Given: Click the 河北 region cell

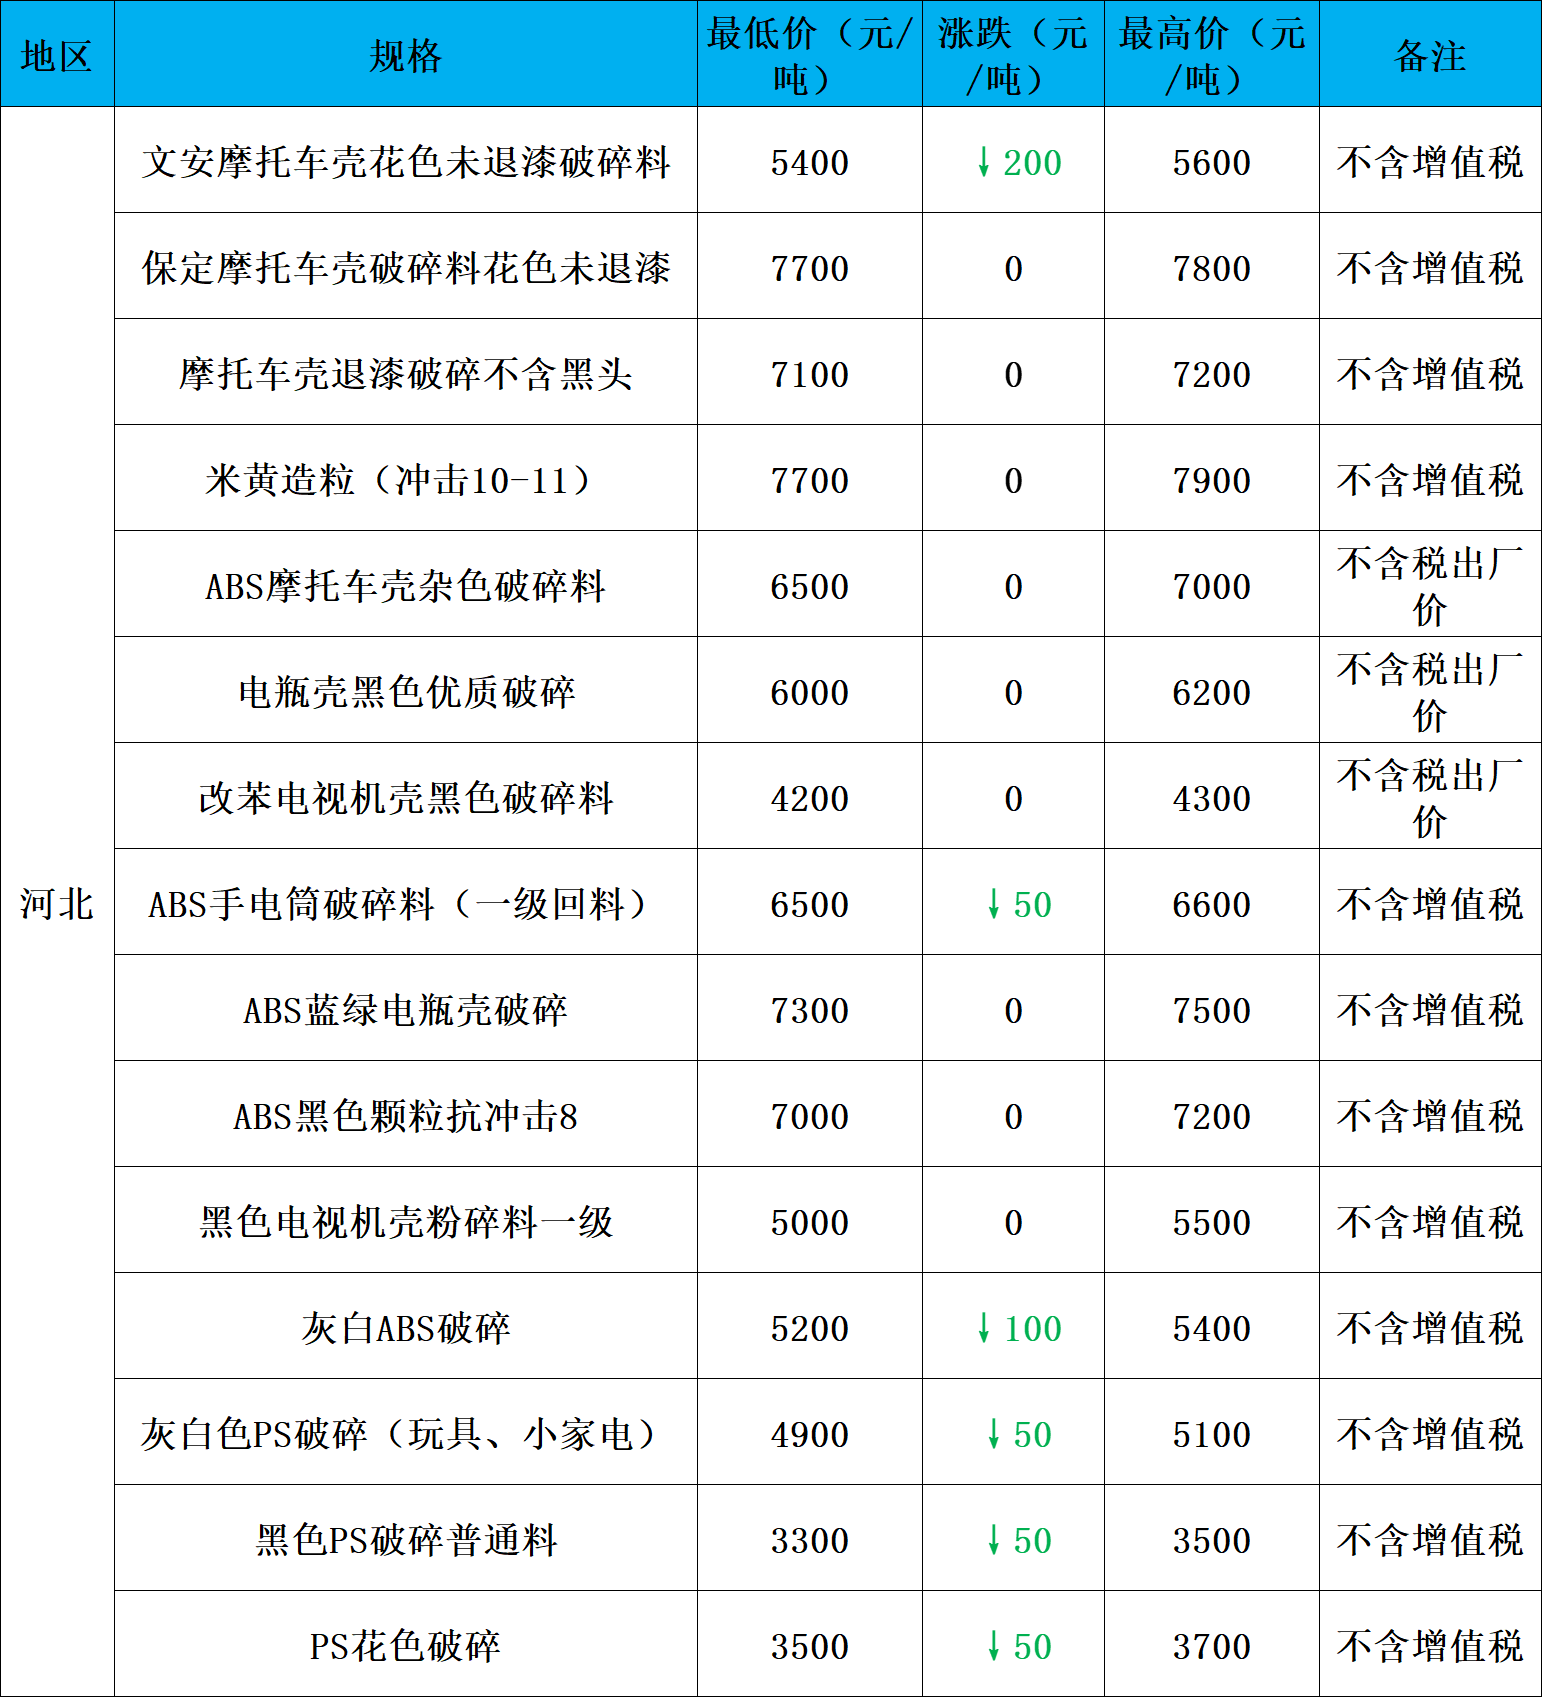Looking at the screenshot, I should coord(57,904).
